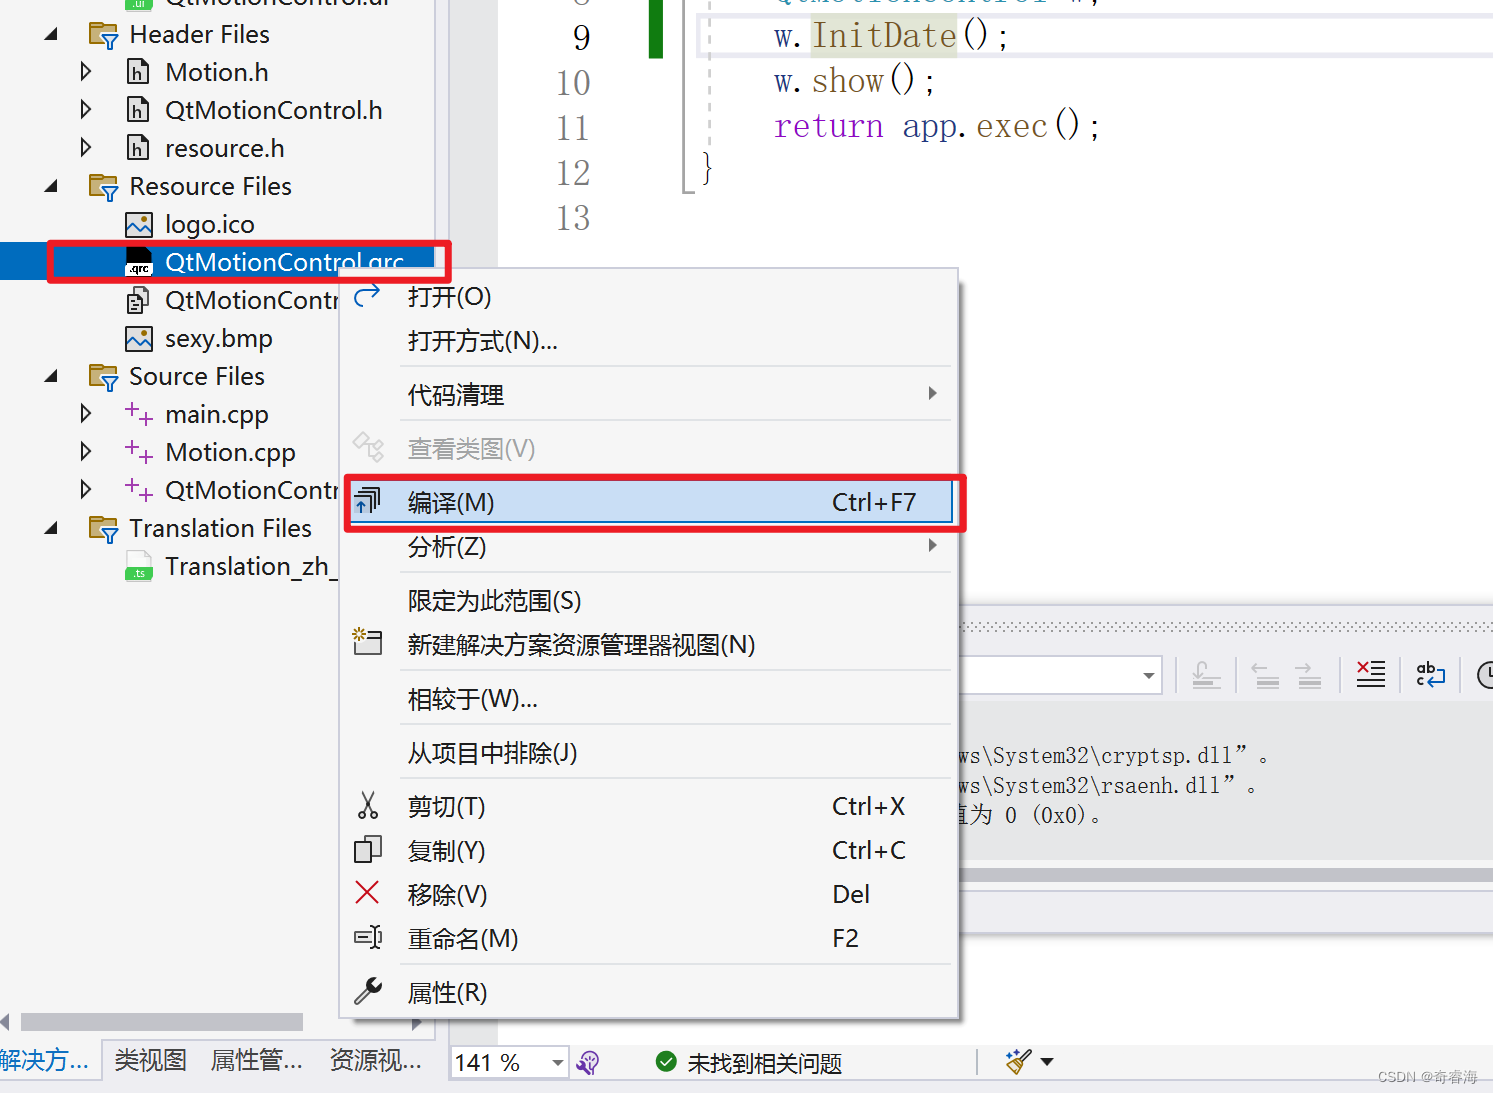Collapse the Translation Files folder
This screenshot has height=1093, width=1493.
point(51,528)
